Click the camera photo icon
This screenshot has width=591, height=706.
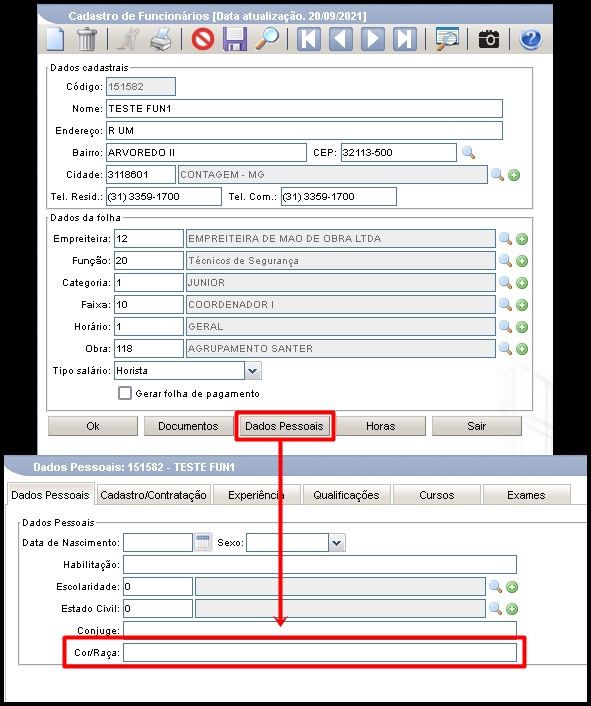(x=489, y=39)
